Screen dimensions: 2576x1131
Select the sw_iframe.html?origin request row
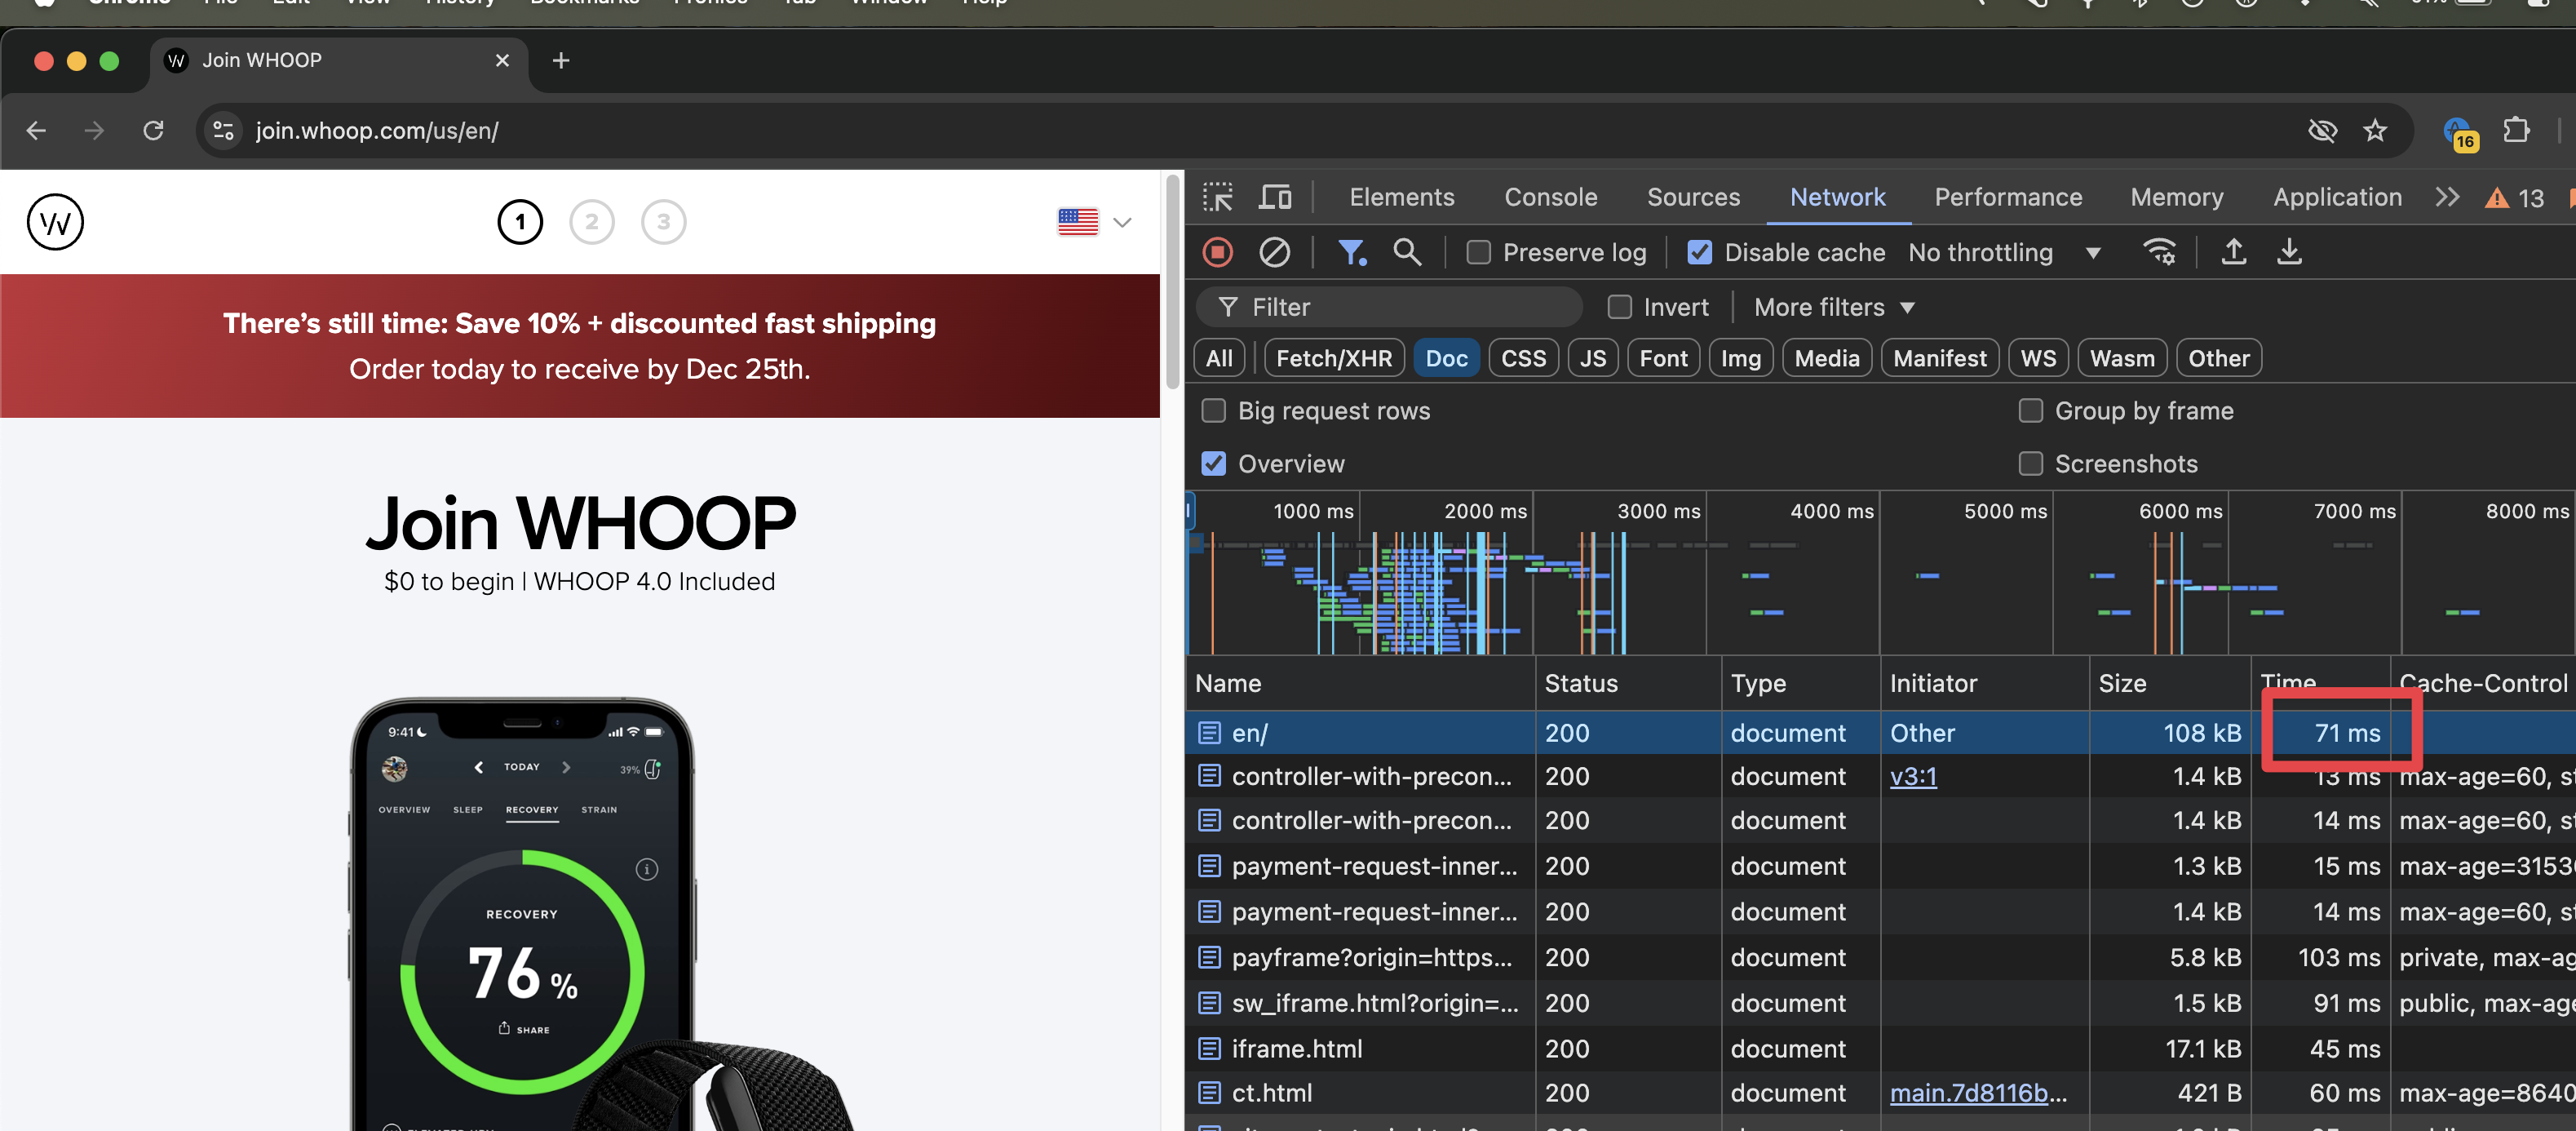pyautogui.click(x=1880, y=1003)
